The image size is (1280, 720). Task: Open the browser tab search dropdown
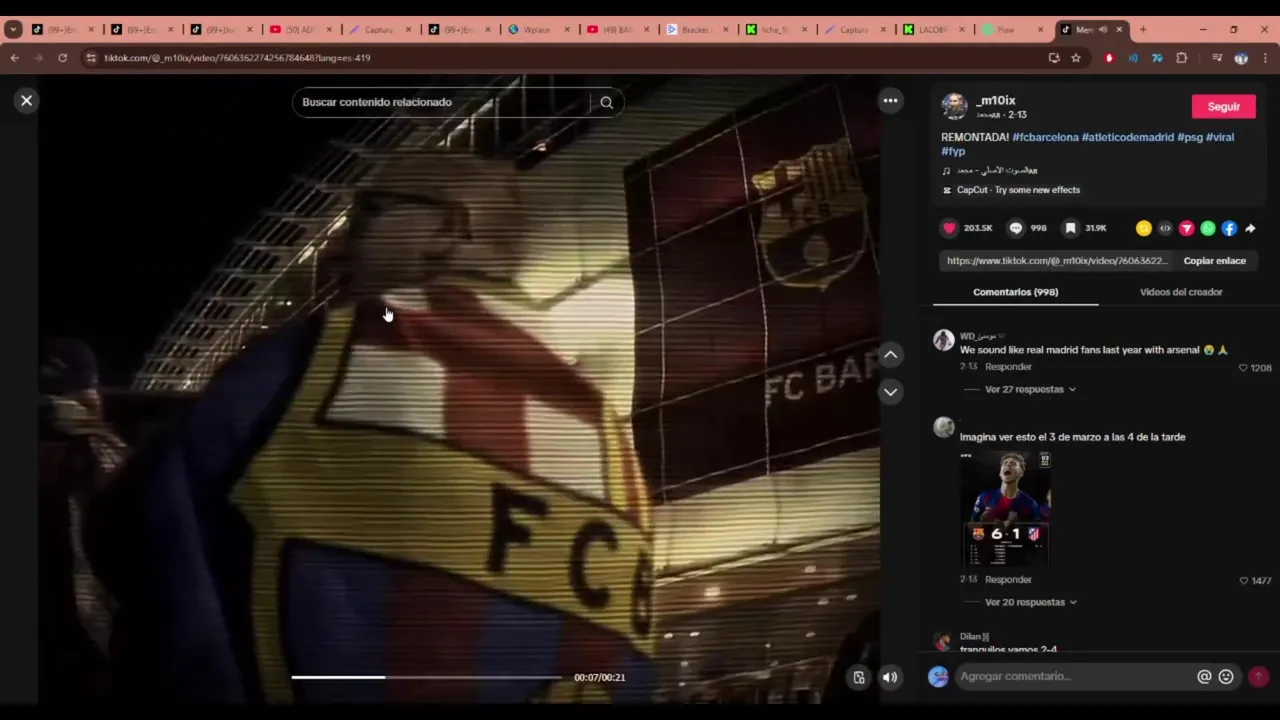[x=13, y=29]
